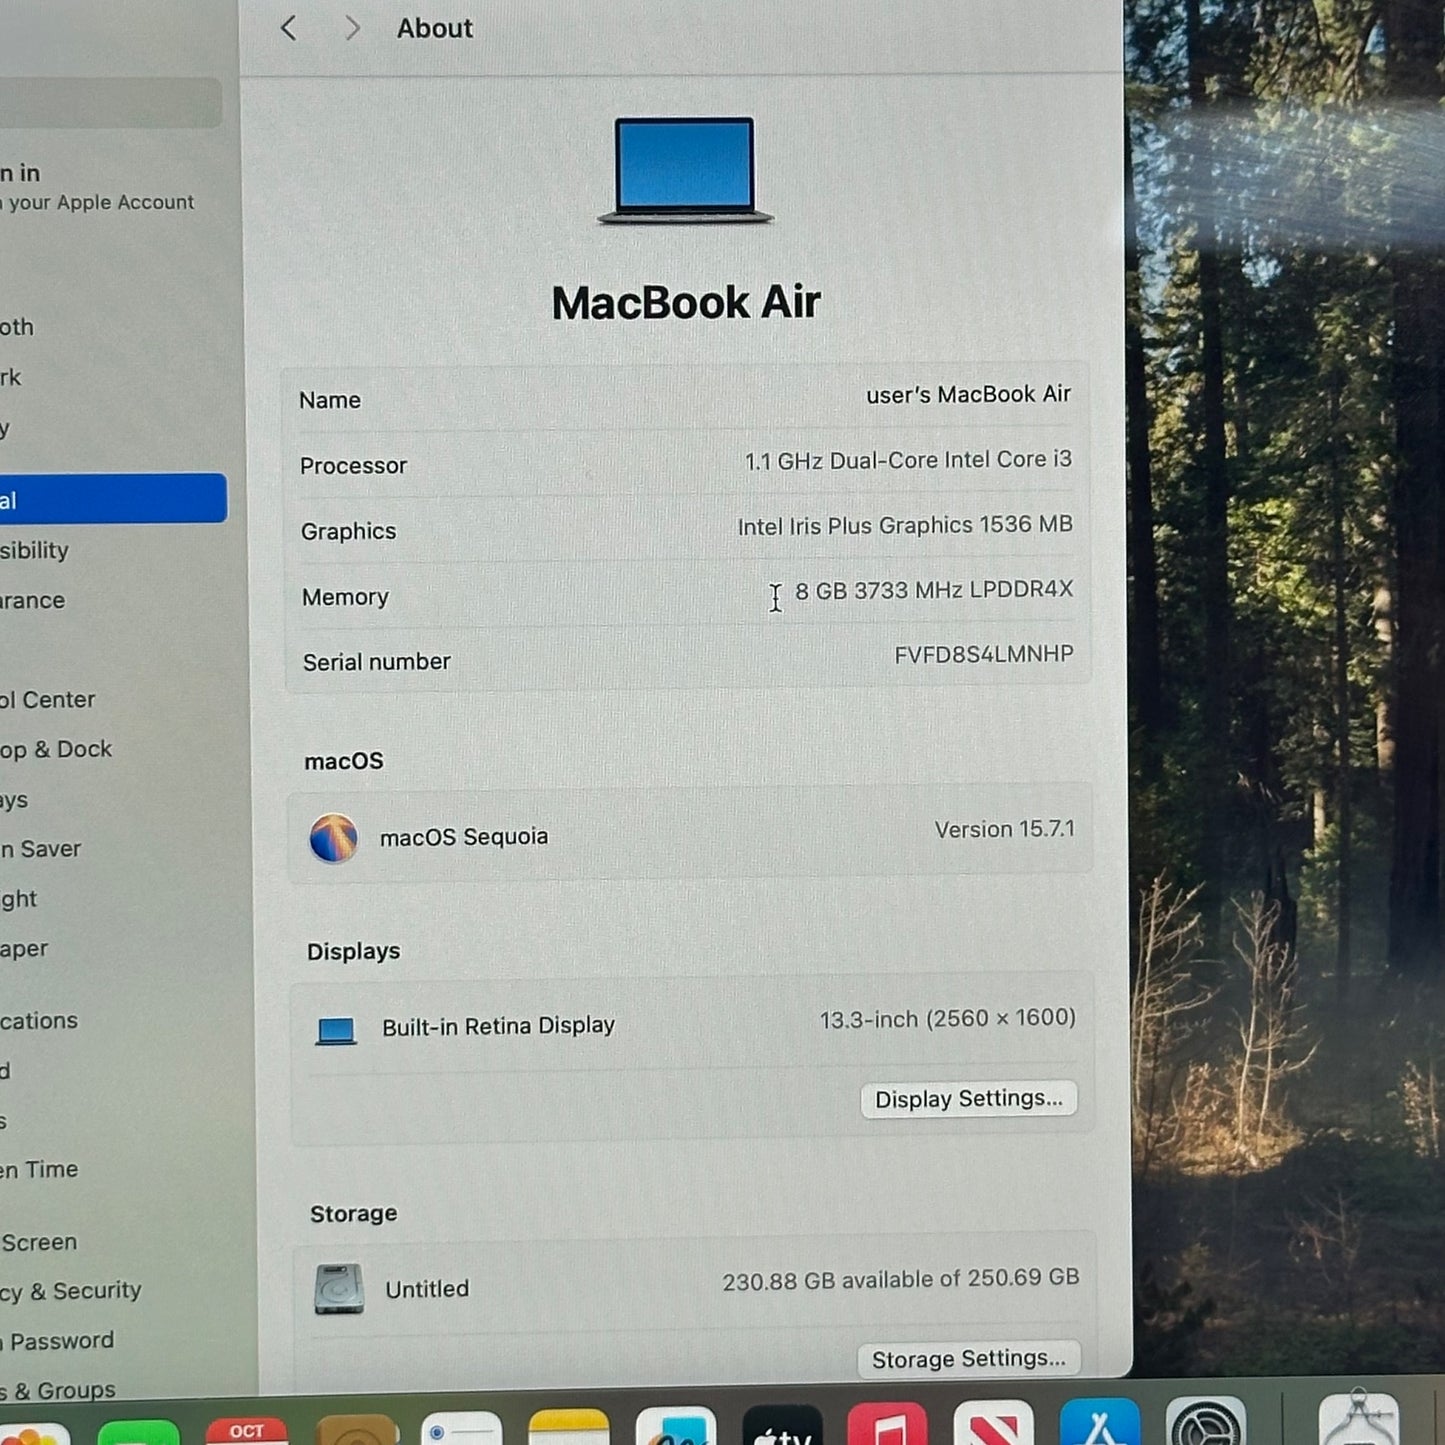Open Control Center settings in sidebar
The image size is (1445, 1445).
pyautogui.click(x=48, y=700)
